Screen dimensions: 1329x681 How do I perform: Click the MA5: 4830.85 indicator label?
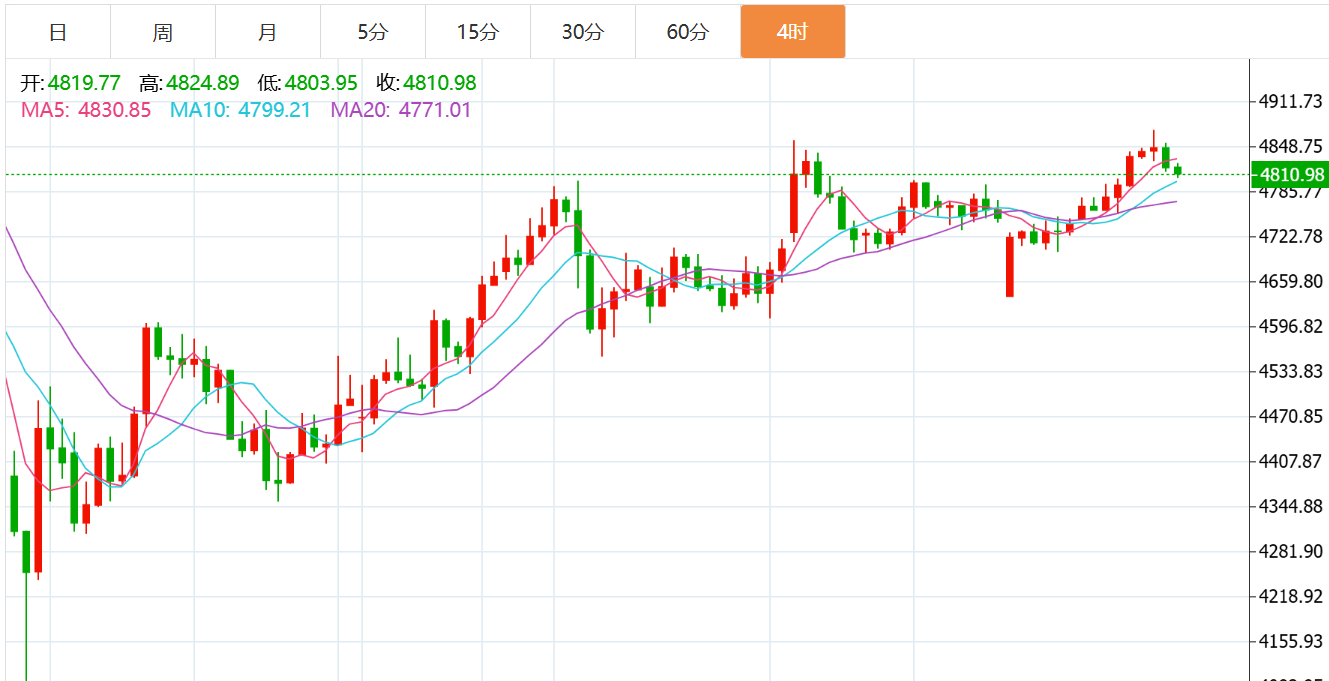click(x=86, y=110)
